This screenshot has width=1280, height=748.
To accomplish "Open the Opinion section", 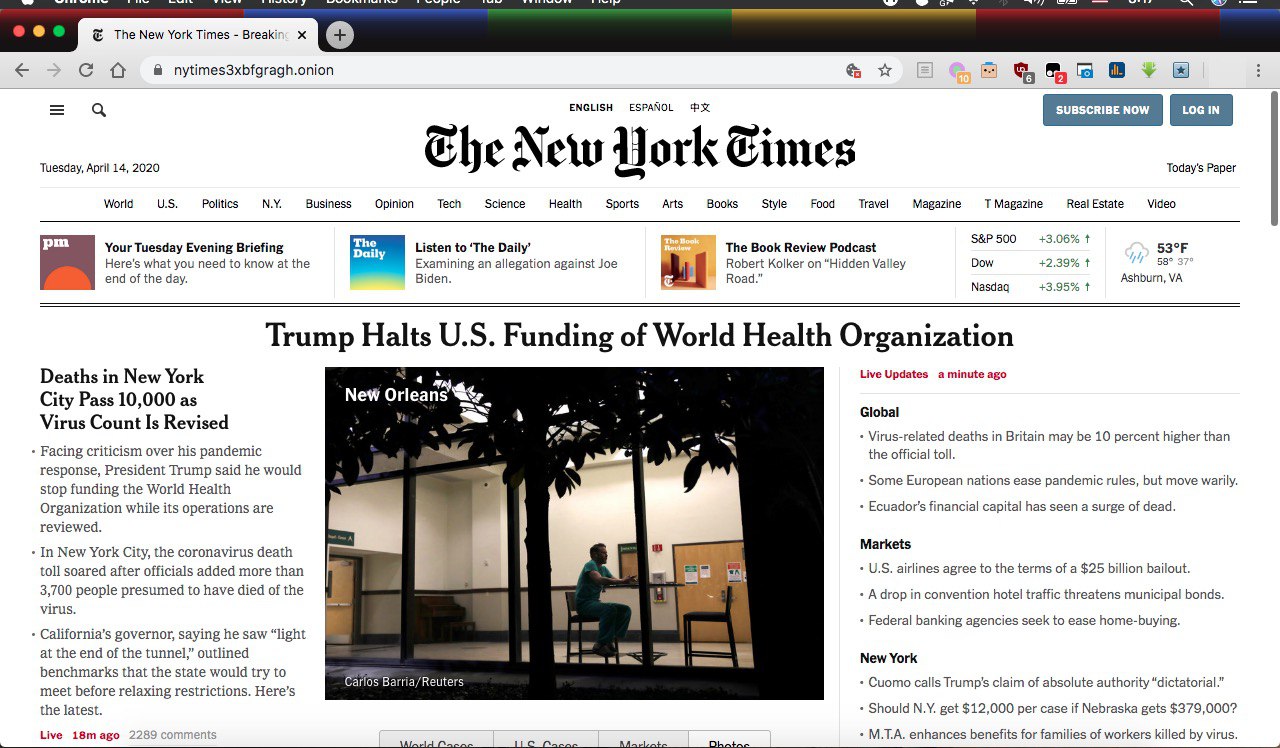I will (394, 204).
